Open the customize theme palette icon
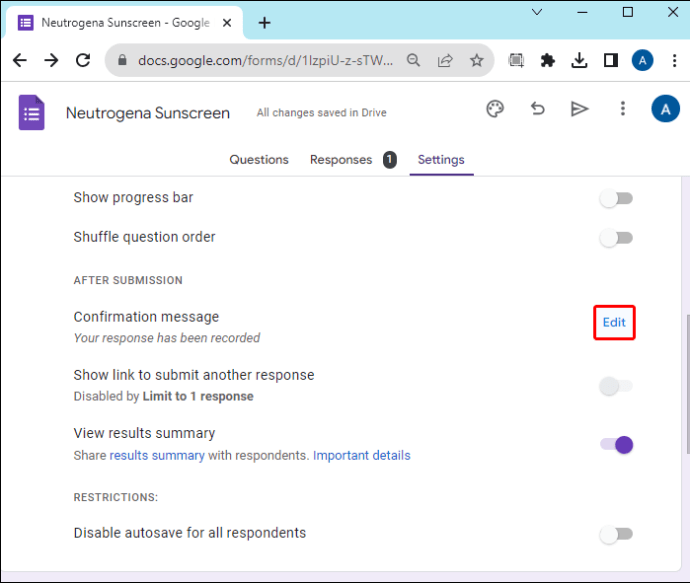This screenshot has height=583, width=690. click(x=495, y=109)
